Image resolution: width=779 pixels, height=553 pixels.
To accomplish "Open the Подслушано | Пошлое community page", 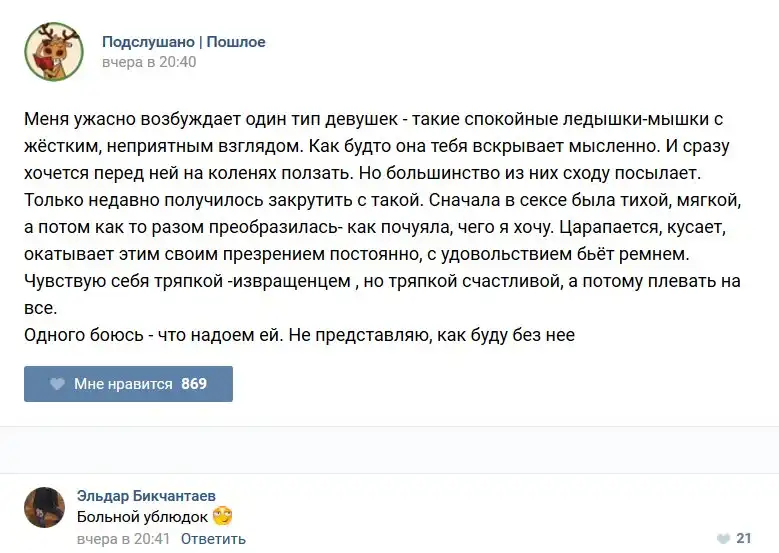I will click(x=183, y=42).
